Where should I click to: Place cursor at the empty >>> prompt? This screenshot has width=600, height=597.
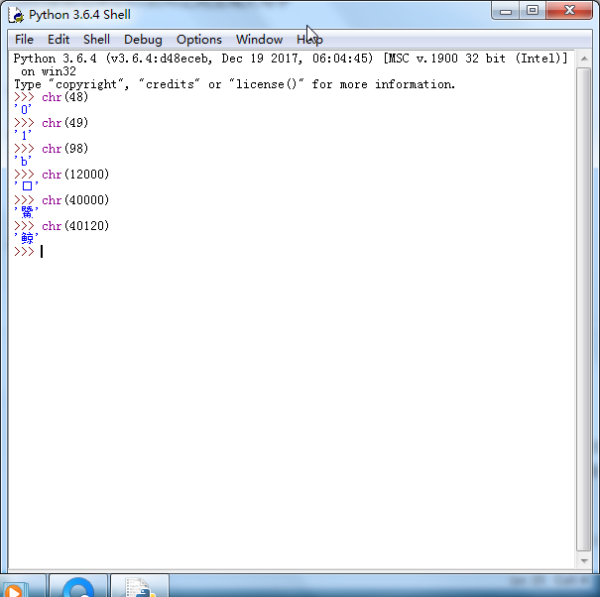tap(42, 252)
